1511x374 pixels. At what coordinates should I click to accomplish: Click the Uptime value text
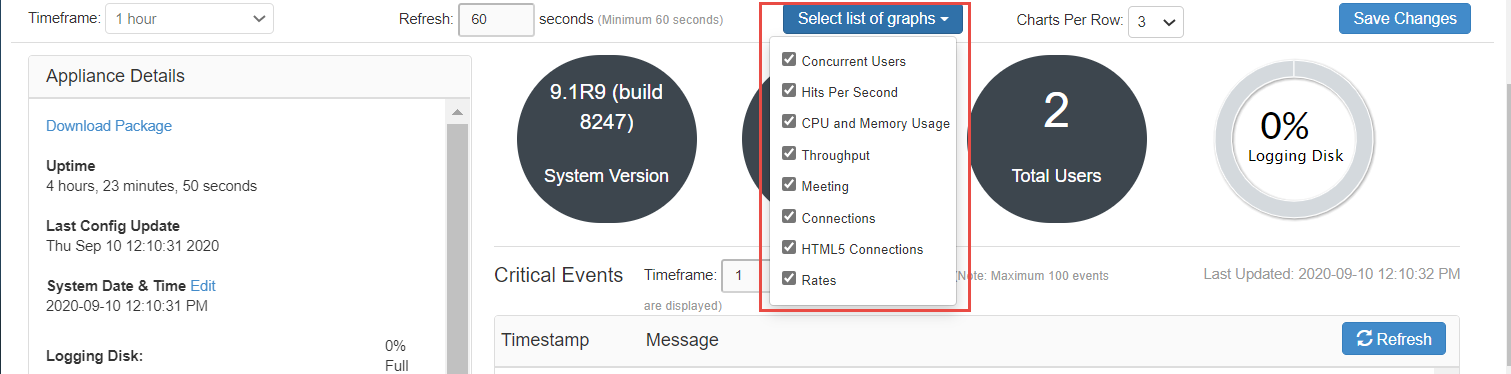[152, 185]
